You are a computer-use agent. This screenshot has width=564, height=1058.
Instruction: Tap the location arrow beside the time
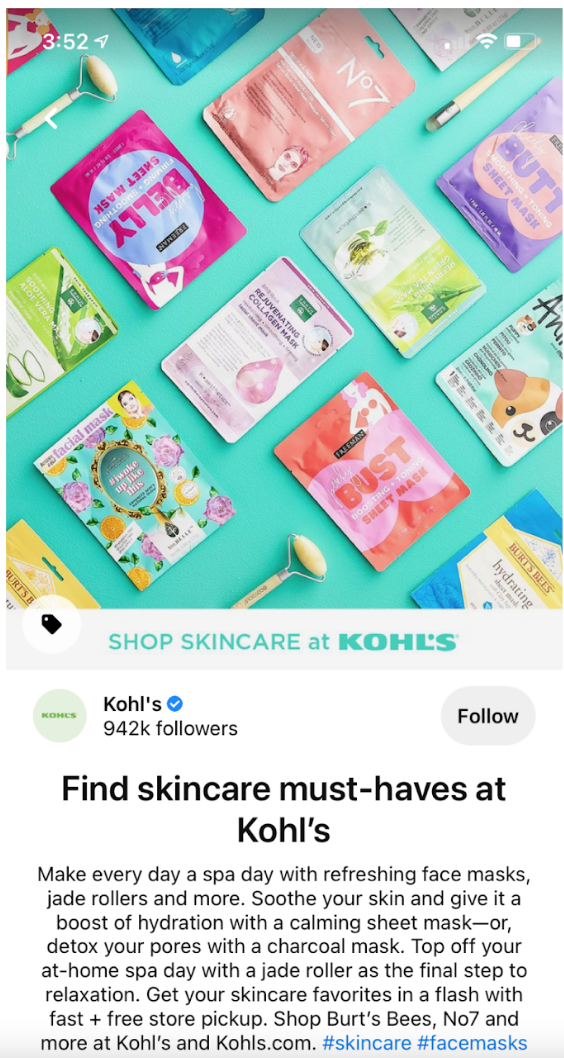click(101, 41)
